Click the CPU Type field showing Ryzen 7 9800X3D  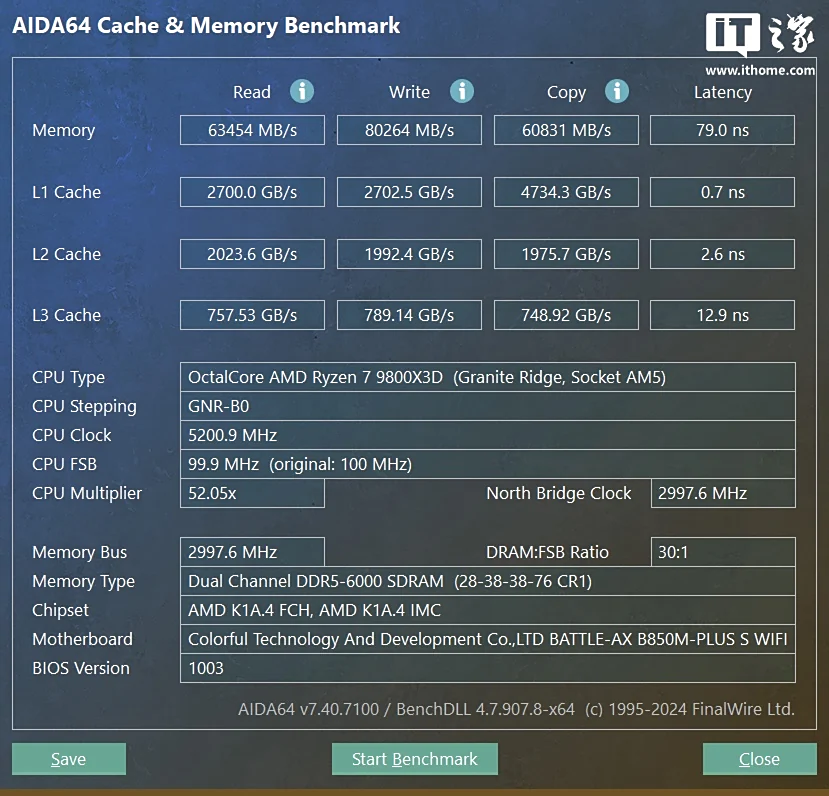[487, 377]
